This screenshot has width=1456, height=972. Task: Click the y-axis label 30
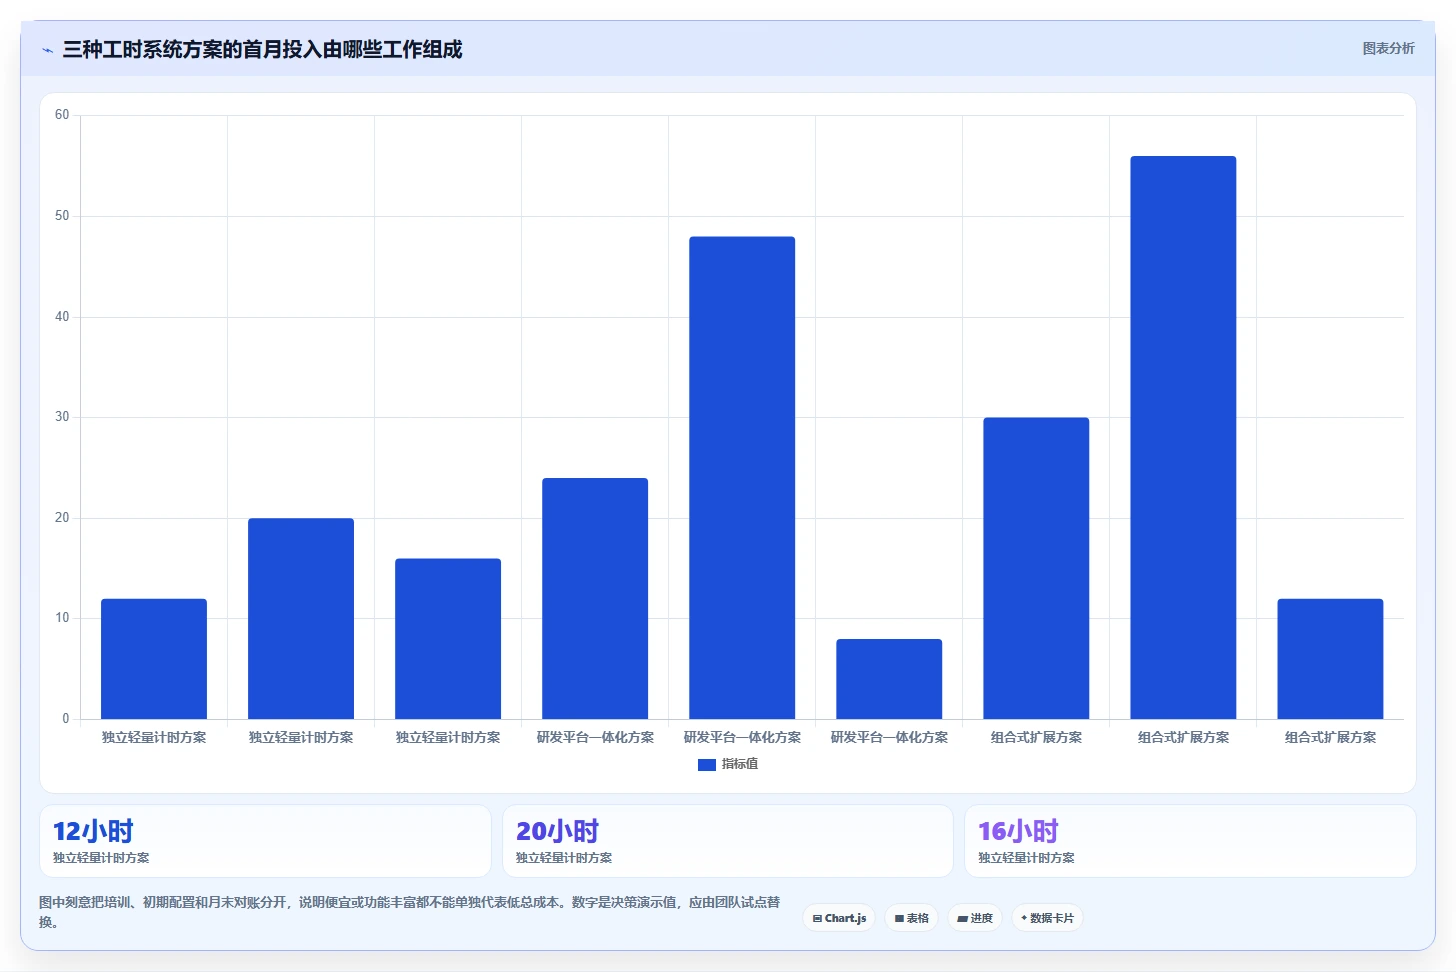pos(62,417)
